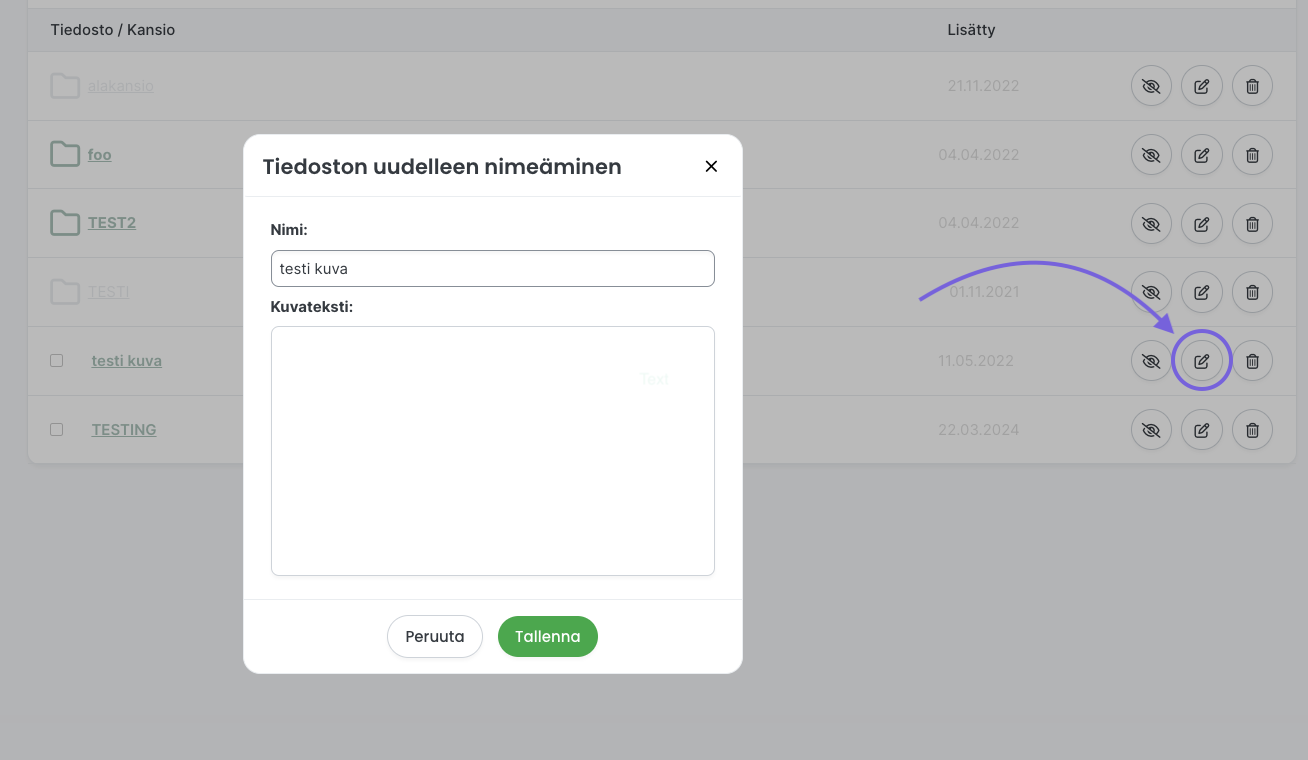
Task: Delete the foo folder
Action: 1252,155
